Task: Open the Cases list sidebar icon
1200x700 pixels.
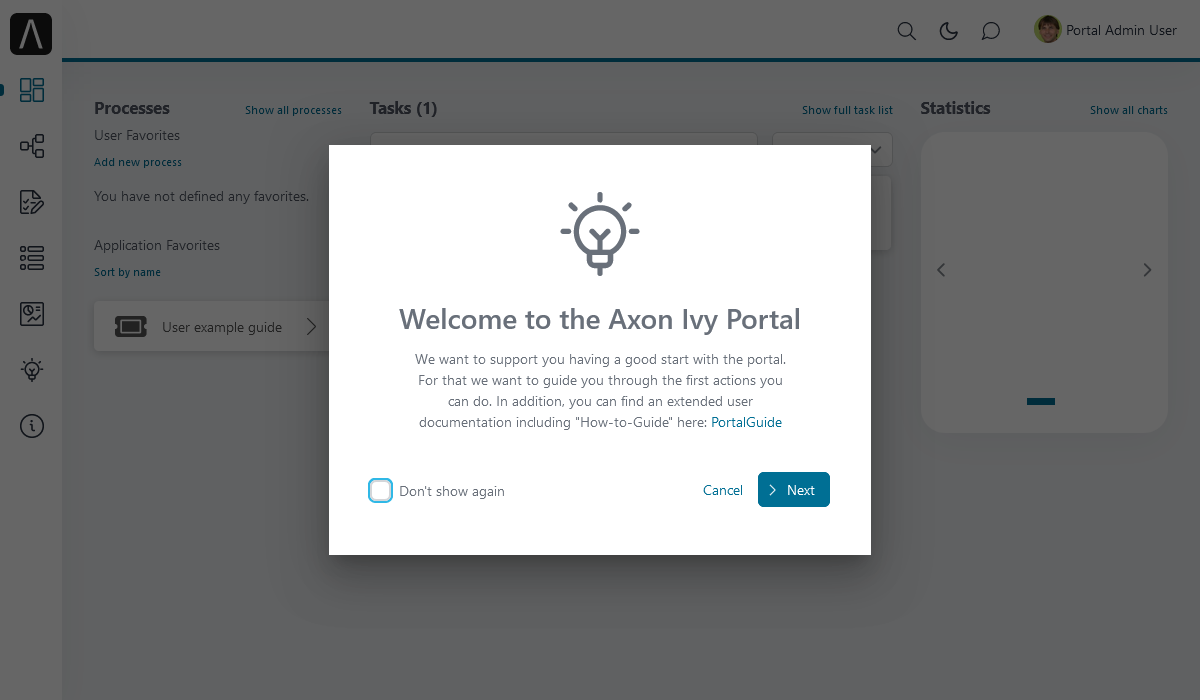Action: pos(32,258)
